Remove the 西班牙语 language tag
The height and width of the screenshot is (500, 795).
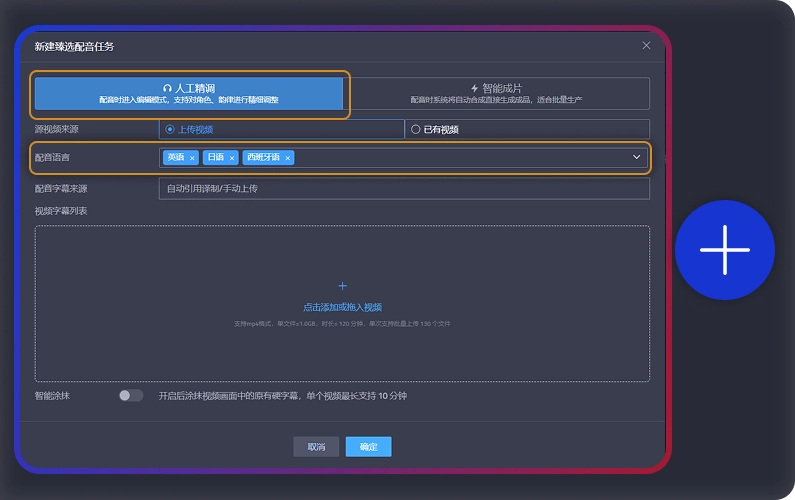[288, 158]
